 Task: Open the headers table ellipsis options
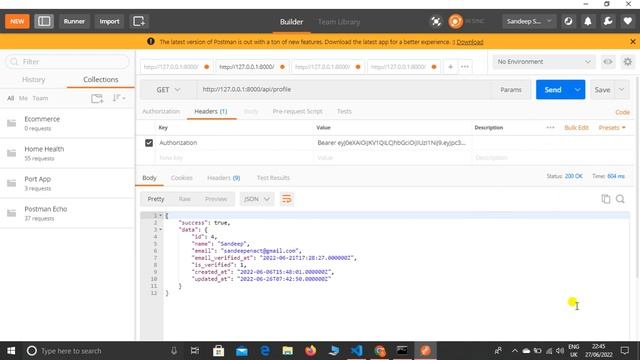550,127
